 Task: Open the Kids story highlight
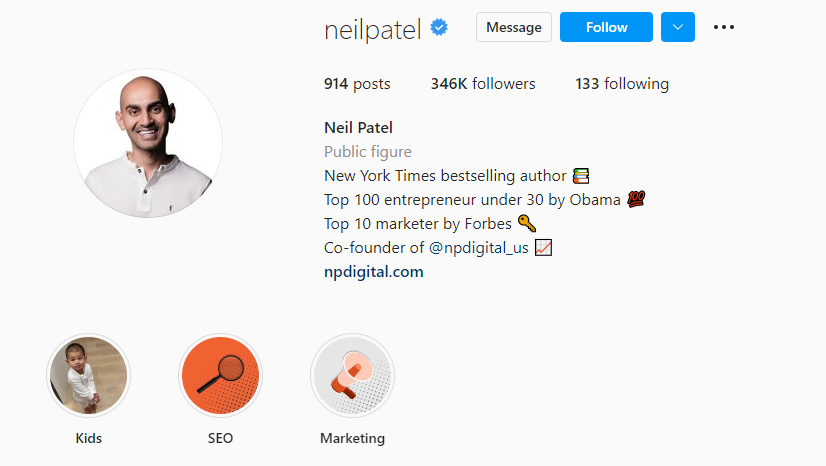pyautogui.click(x=88, y=375)
